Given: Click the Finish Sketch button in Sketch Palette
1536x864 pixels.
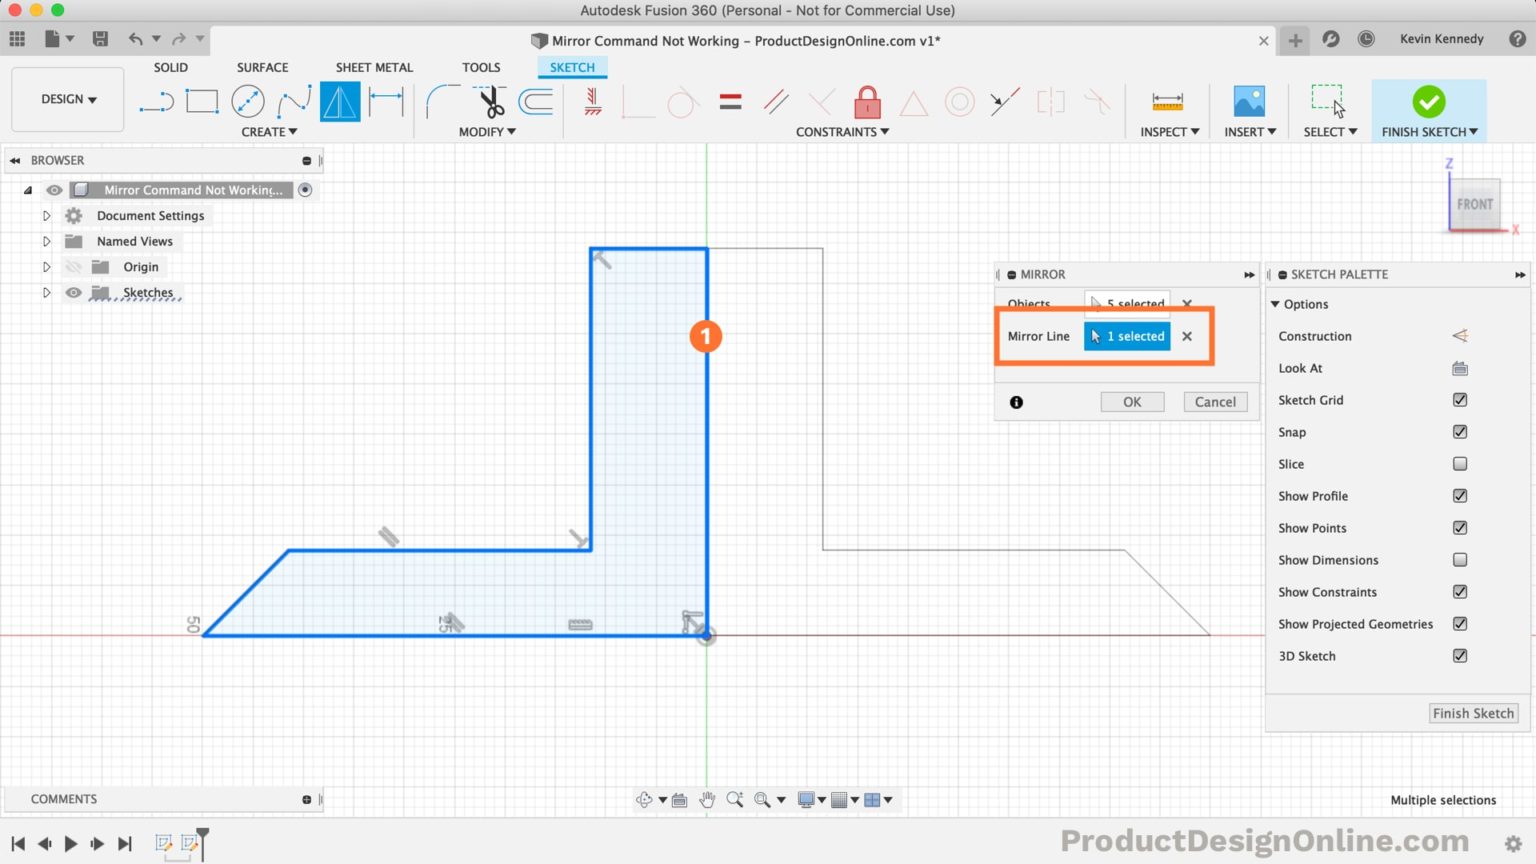Looking at the screenshot, I should pyautogui.click(x=1473, y=712).
